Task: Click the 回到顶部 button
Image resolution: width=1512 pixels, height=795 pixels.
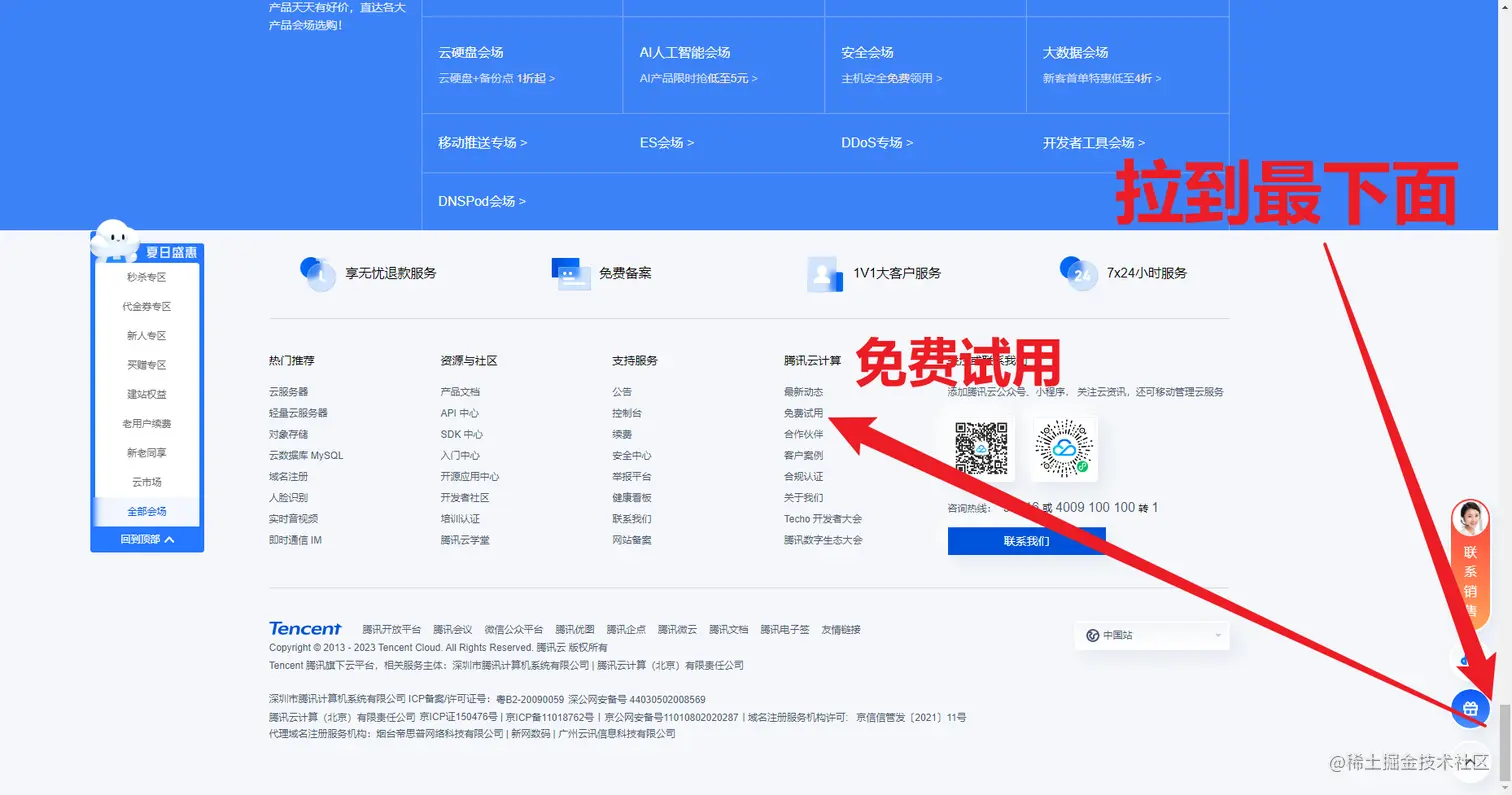Action: (147, 539)
